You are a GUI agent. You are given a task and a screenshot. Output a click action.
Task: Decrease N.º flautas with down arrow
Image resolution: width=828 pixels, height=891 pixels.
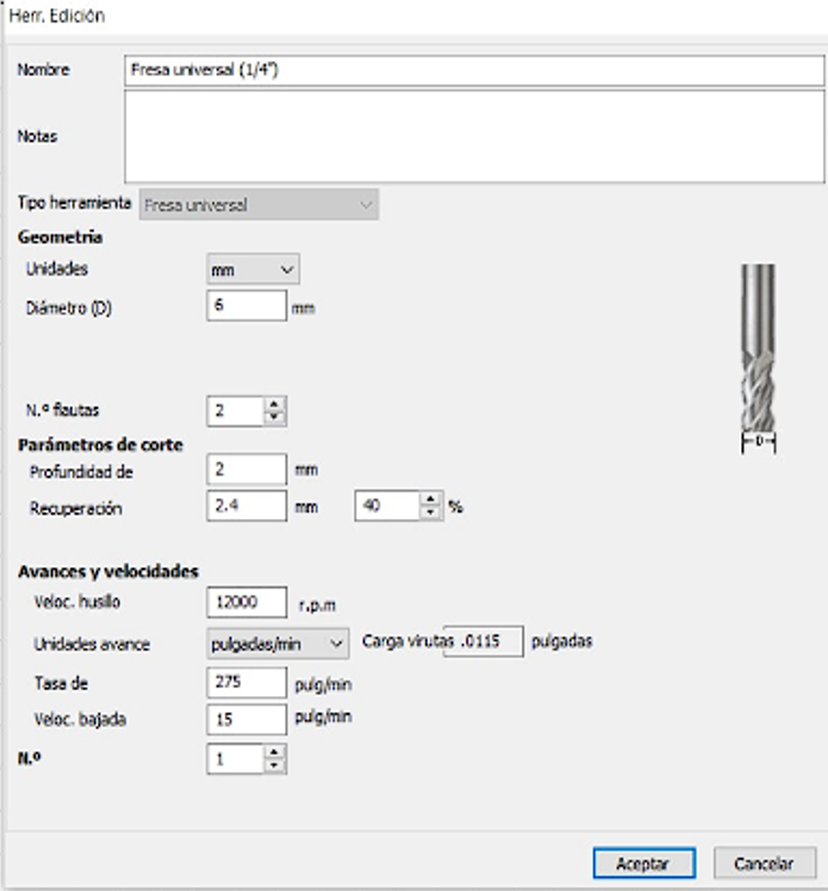[x=274, y=418]
